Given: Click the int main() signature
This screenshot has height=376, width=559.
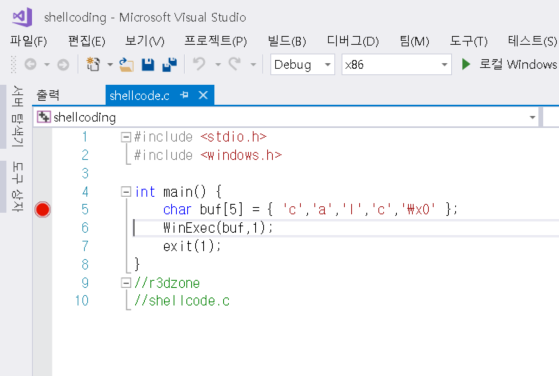Looking at the screenshot, I should coord(178,192).
